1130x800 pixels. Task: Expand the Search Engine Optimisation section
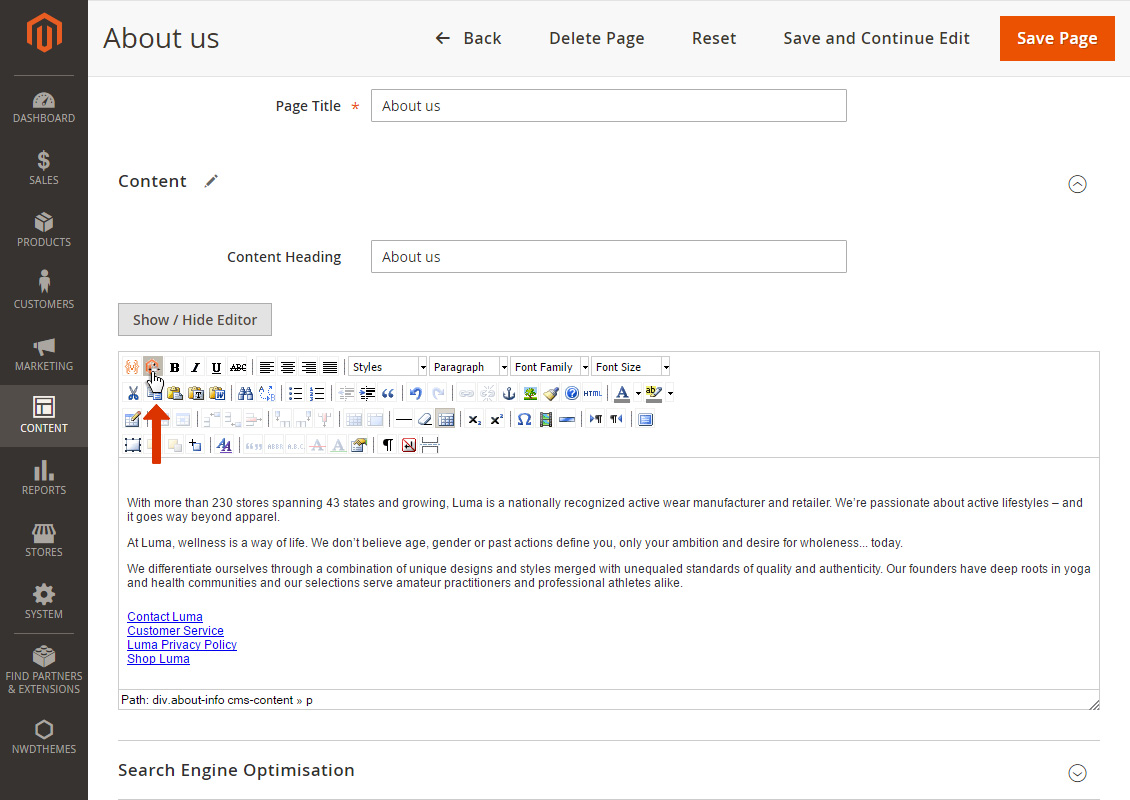click(x=1077, y=773)
